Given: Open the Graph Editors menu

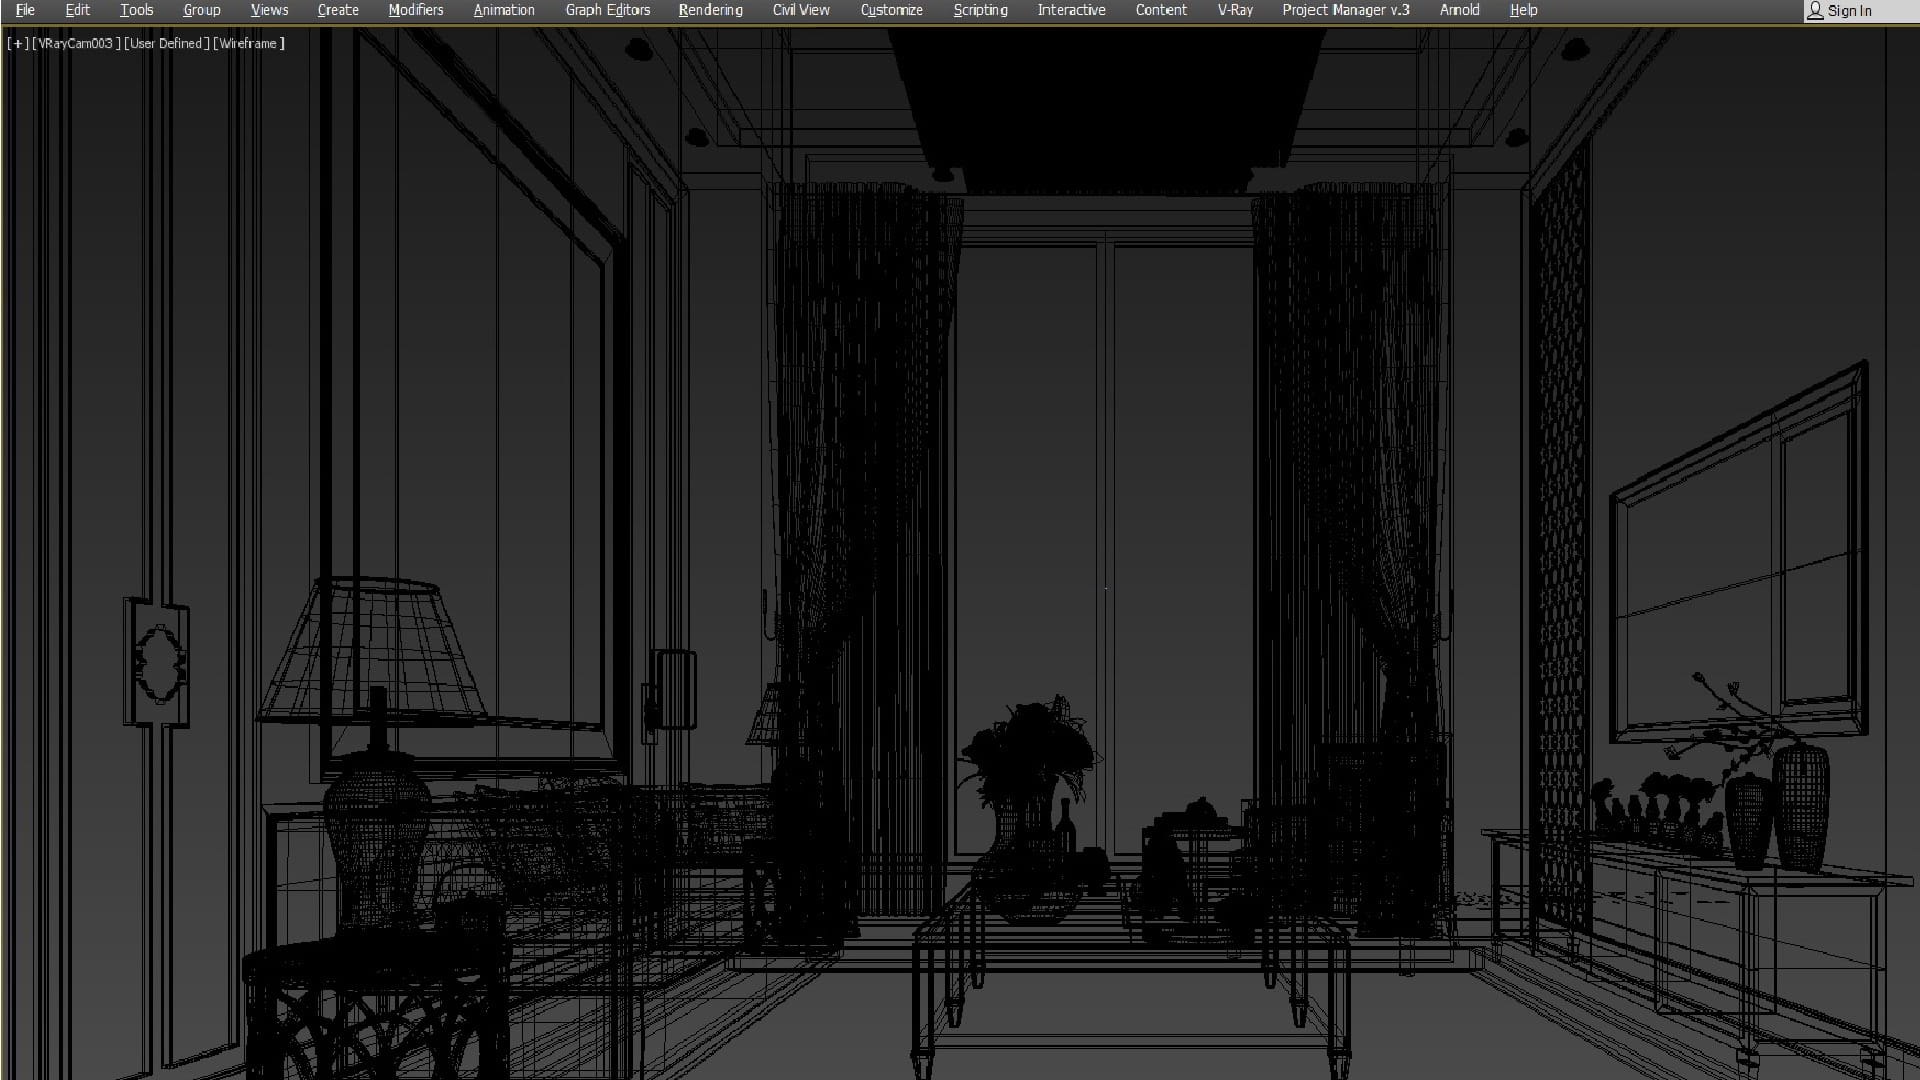Looking at the screenshot, I should pos(607,10).
